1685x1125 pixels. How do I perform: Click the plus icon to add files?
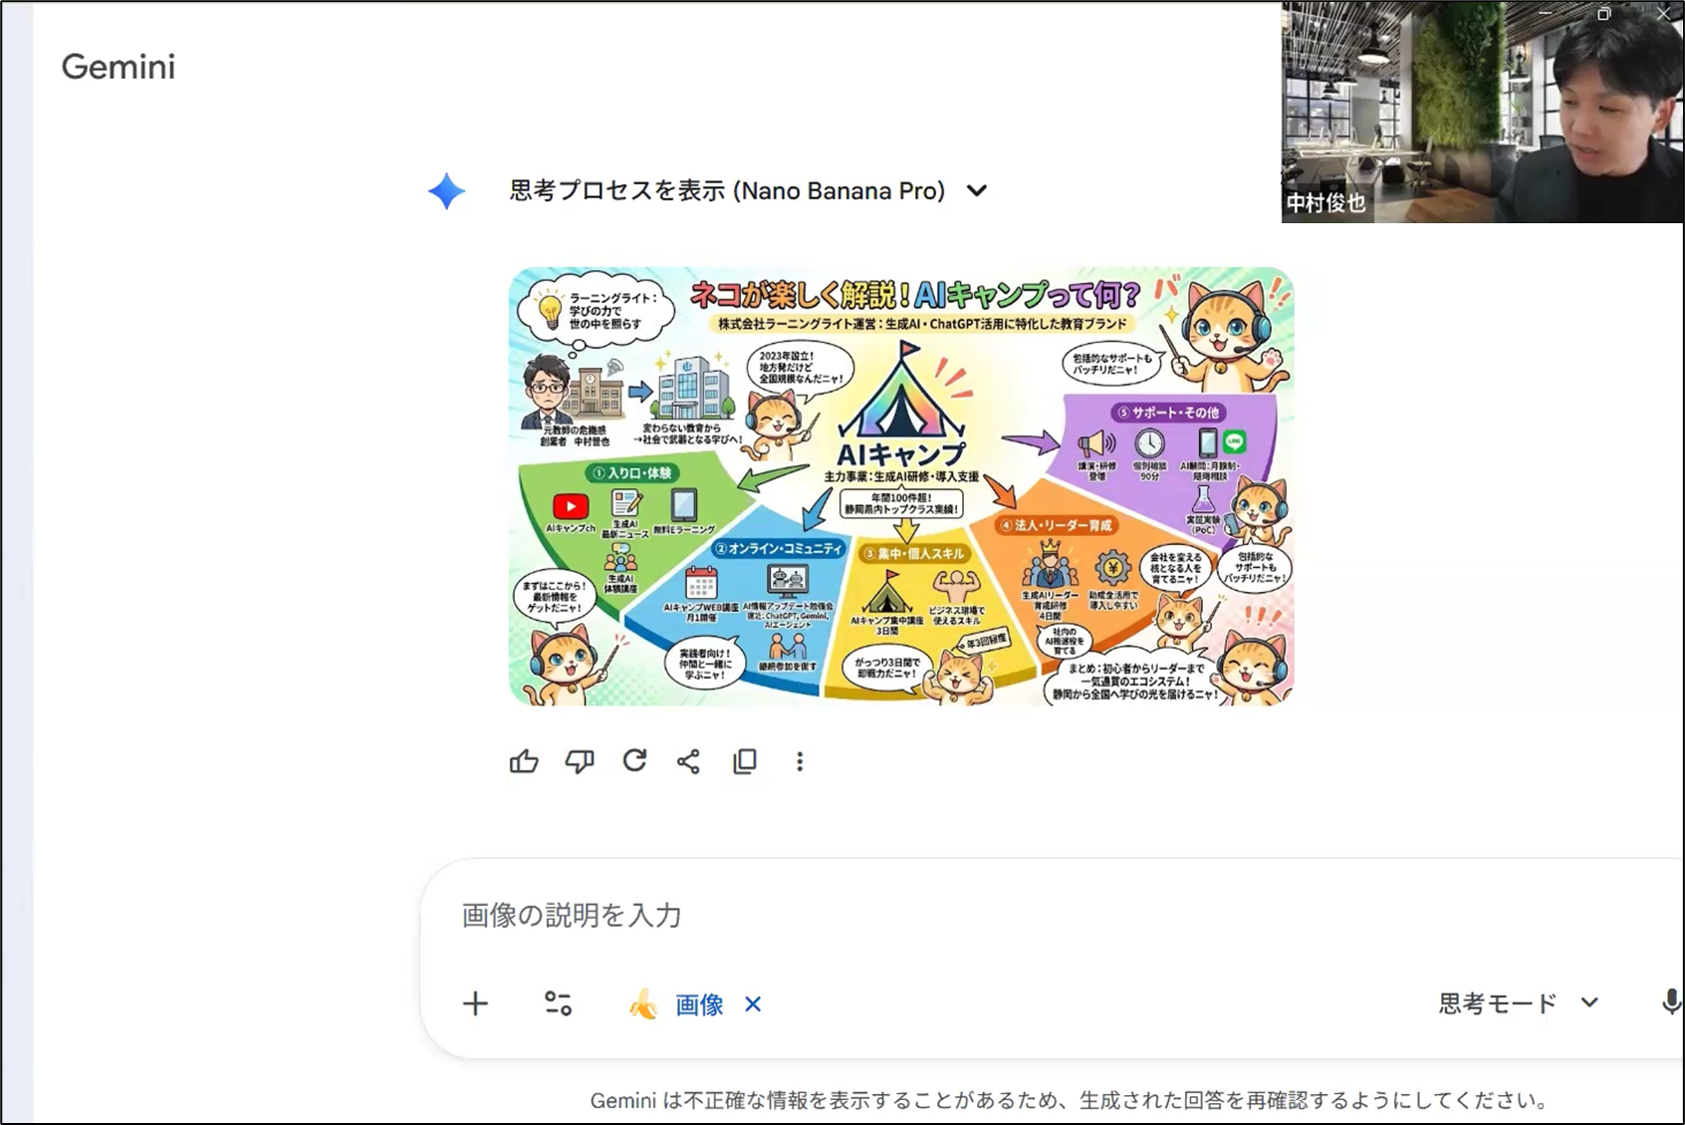click(x=476, y=1004)
